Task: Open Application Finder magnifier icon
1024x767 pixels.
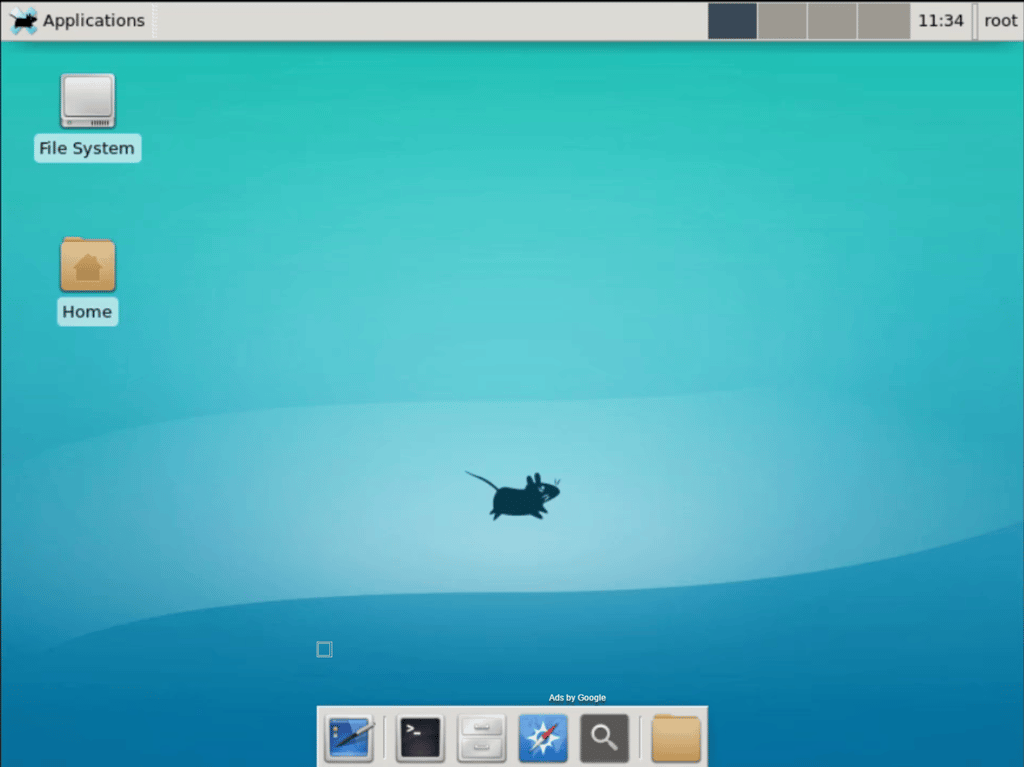Action: click(x=604, y=738)
